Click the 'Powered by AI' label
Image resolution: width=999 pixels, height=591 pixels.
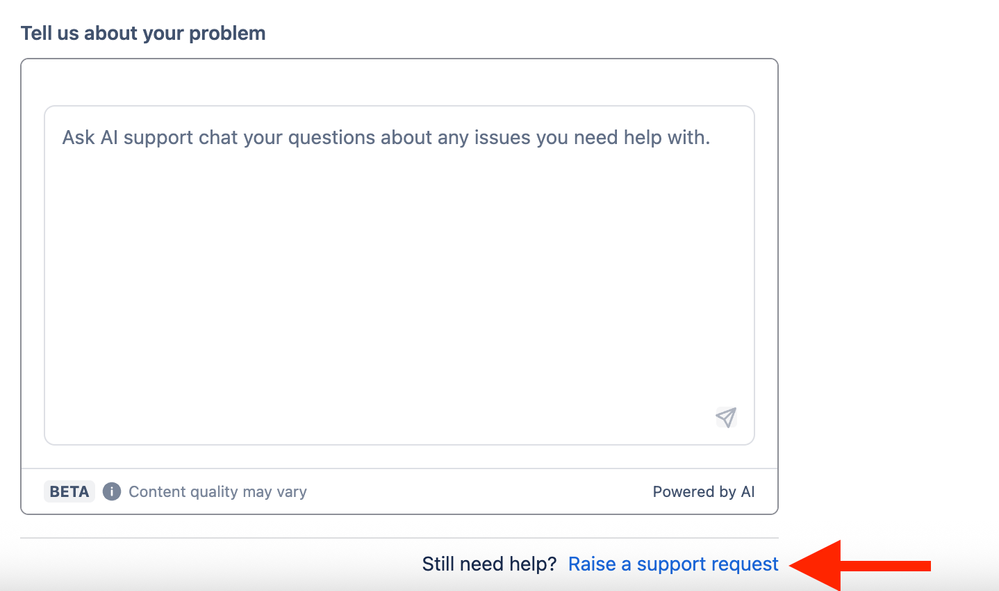tap(703, 491)
